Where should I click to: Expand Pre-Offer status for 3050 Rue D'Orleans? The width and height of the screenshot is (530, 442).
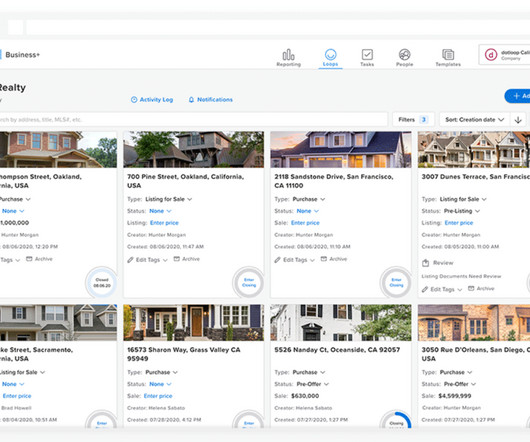(x=460, y=384)
